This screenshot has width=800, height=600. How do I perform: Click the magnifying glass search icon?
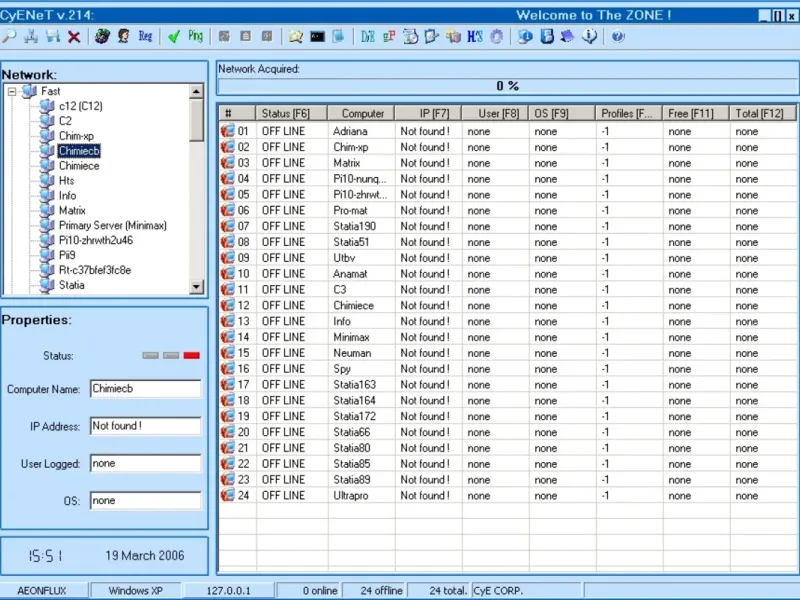tap(9, 37)
